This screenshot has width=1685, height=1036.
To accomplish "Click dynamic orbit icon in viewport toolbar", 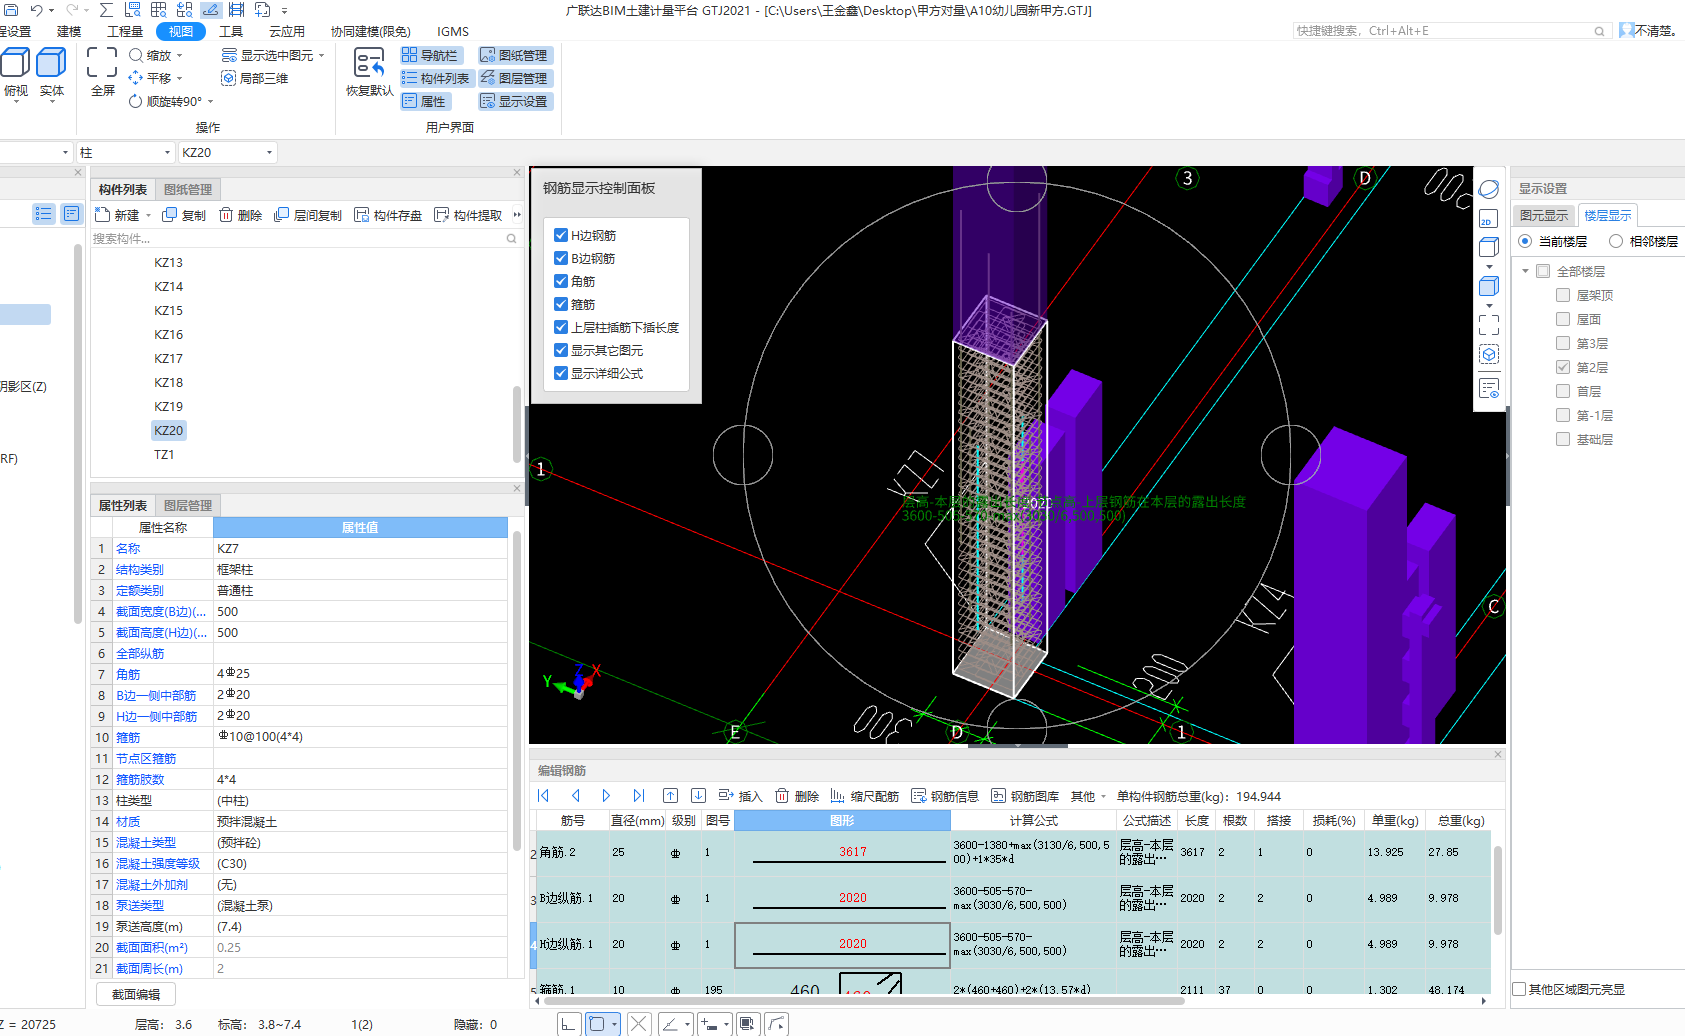I will (x=1489, y=189).
